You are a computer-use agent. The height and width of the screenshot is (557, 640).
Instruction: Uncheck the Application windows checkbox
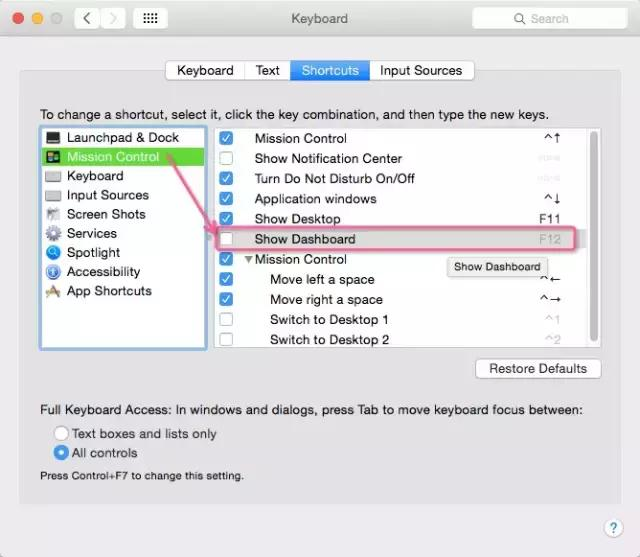pos(226,198)
